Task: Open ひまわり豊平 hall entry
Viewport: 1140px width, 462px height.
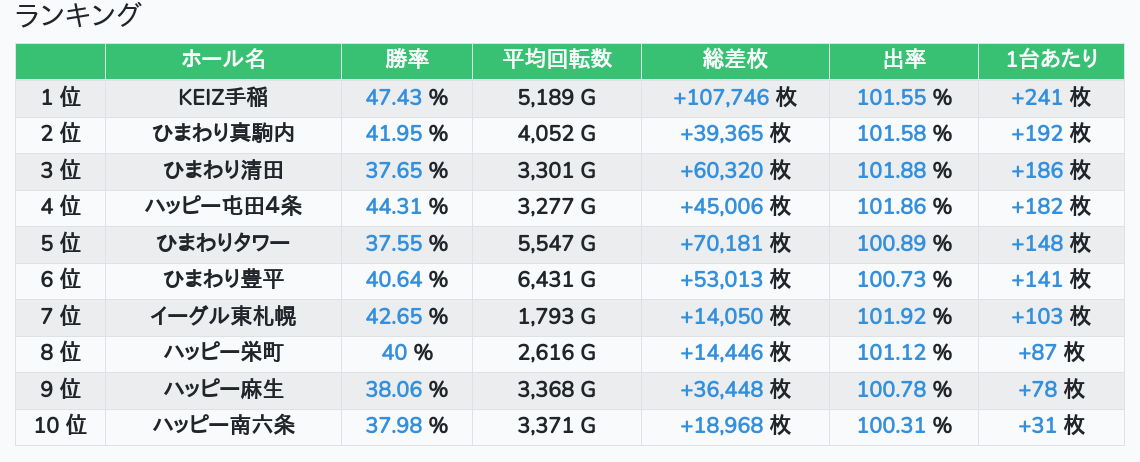Action: tap(223, 280)
